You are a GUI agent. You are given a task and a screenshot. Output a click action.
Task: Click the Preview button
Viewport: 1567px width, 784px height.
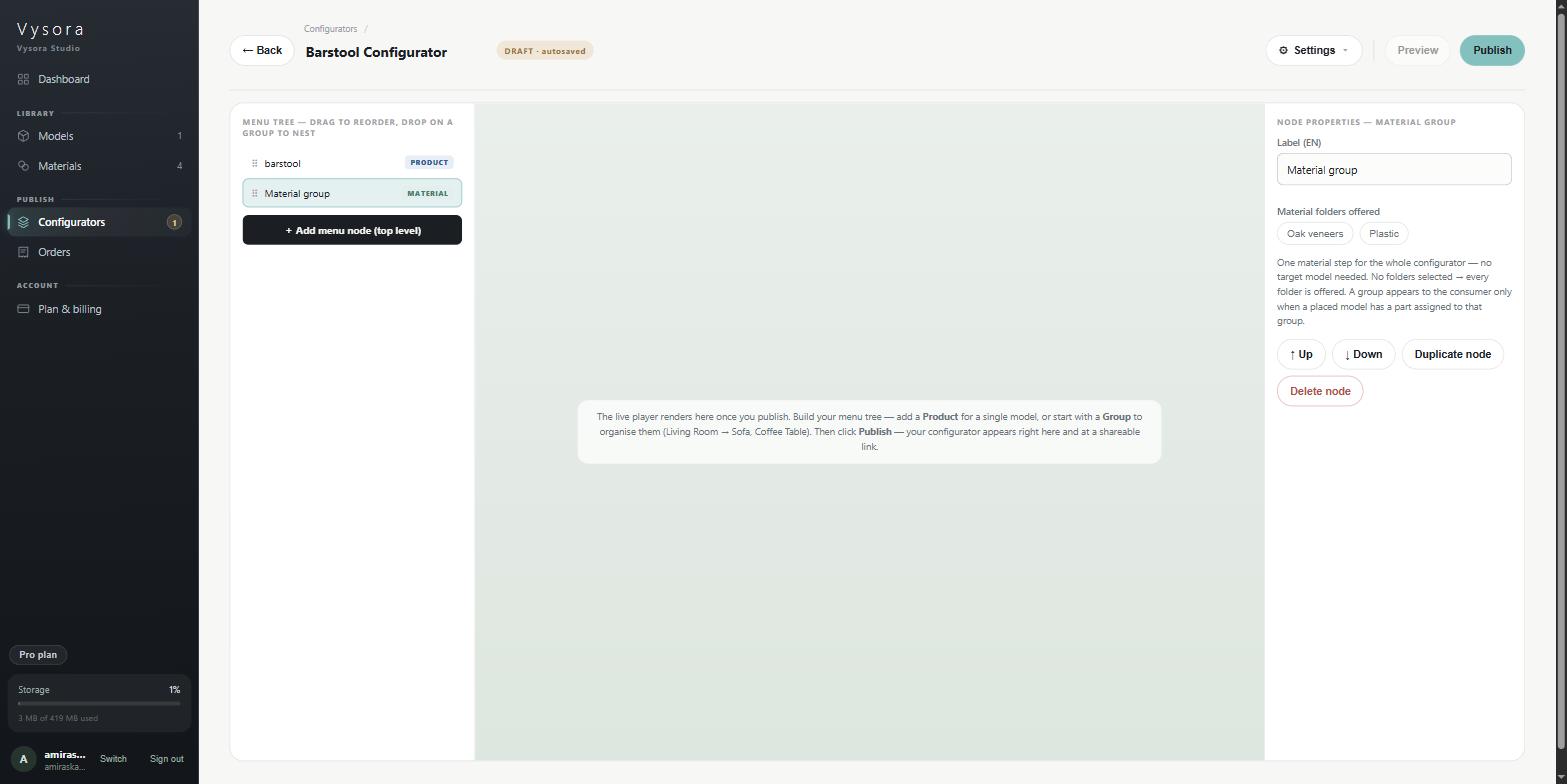pos(1417,50)
